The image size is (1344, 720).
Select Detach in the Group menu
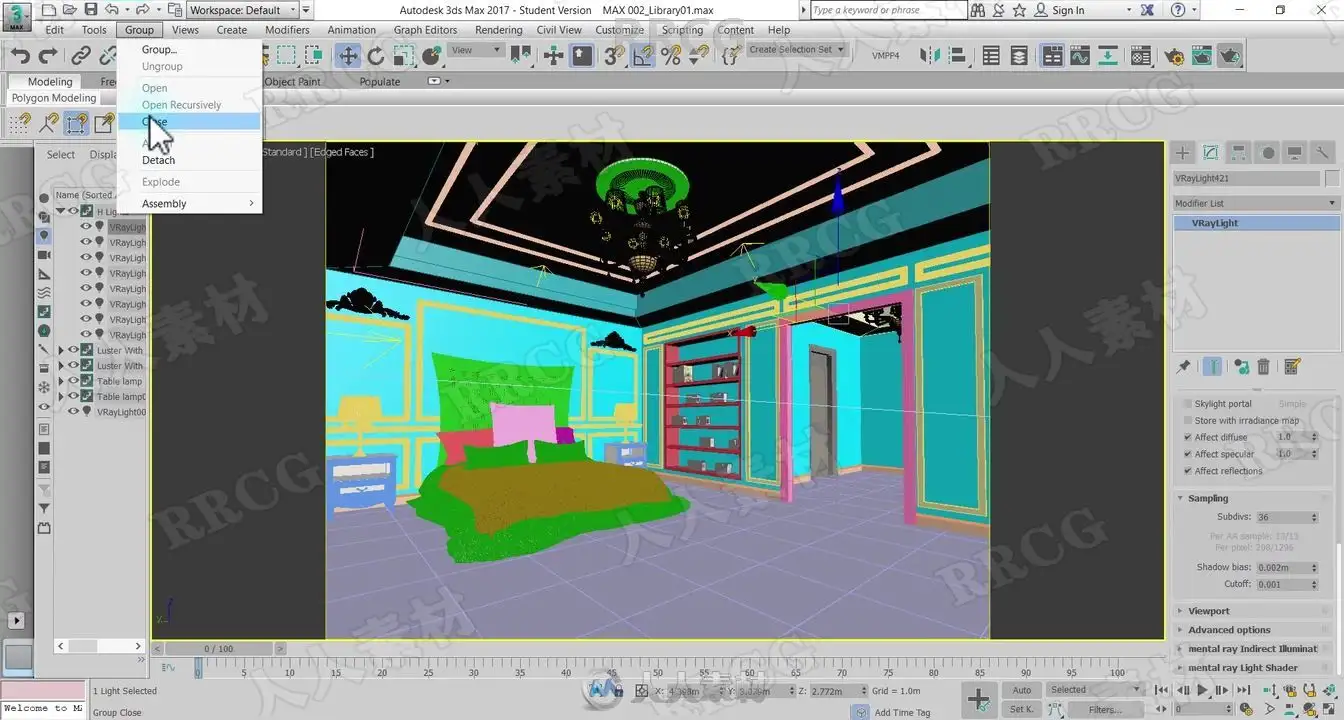coord(158,160)
